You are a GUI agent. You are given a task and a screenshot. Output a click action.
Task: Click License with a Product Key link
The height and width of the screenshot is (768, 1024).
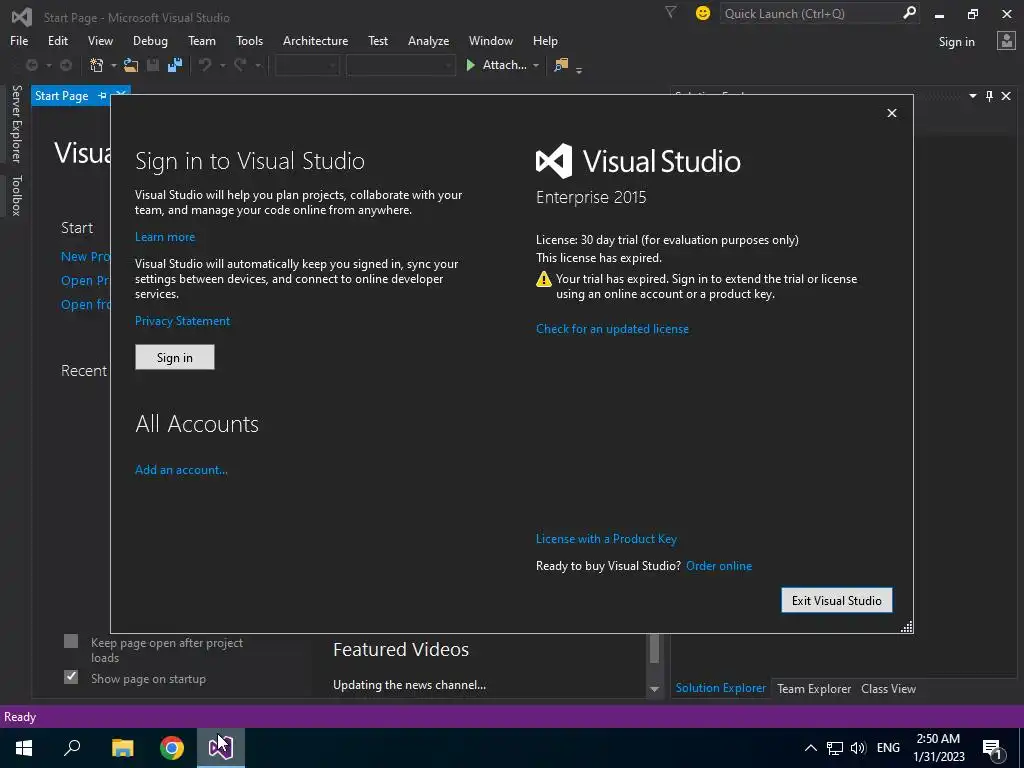(x=606, y=539)
